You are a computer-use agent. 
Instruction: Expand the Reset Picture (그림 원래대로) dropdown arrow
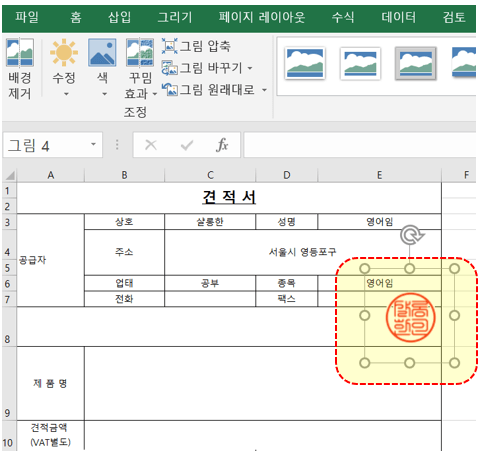click(x=264, y=90)
